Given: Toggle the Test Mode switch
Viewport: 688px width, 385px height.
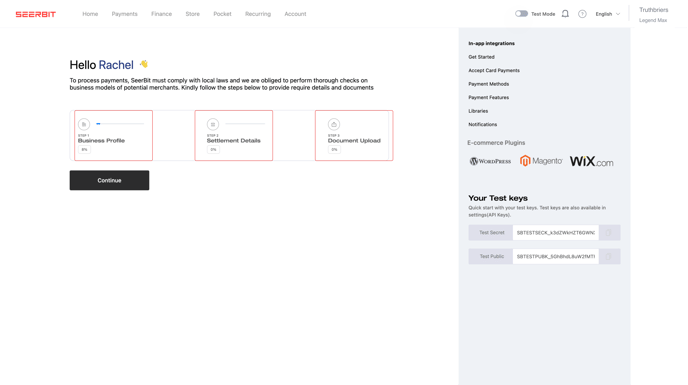Looking at the screenshot, I should (521, 14).
